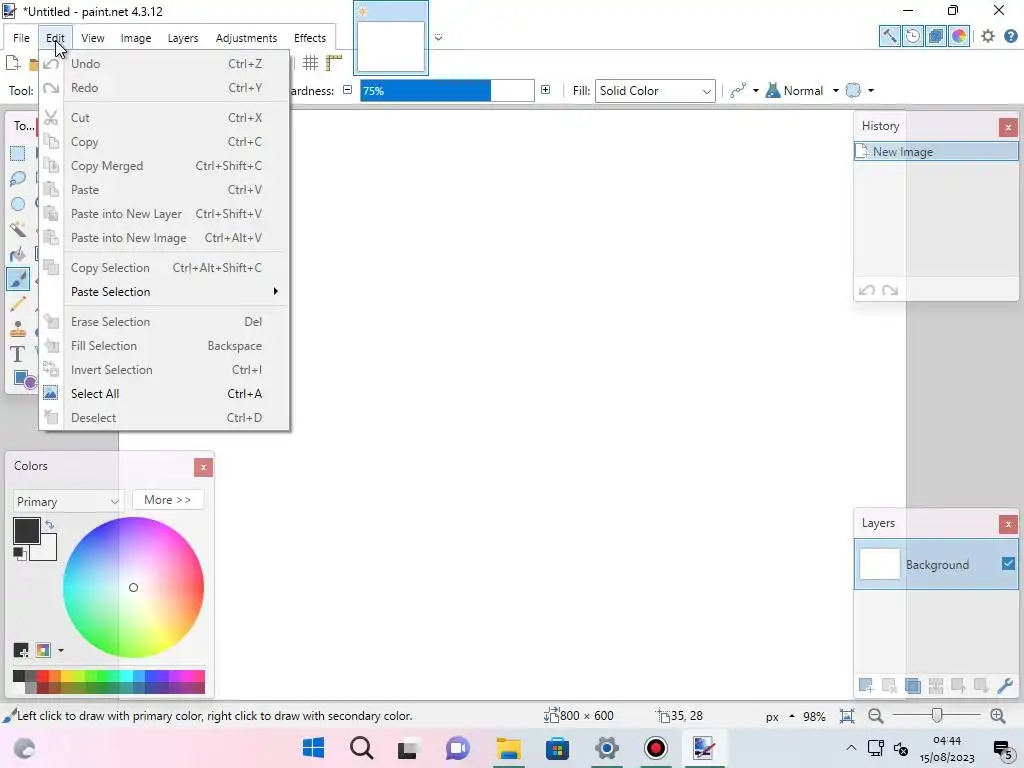The image size is (1024, 768).
Task: Click the More >> button in Colors
Action: click(x=168, y=500)
